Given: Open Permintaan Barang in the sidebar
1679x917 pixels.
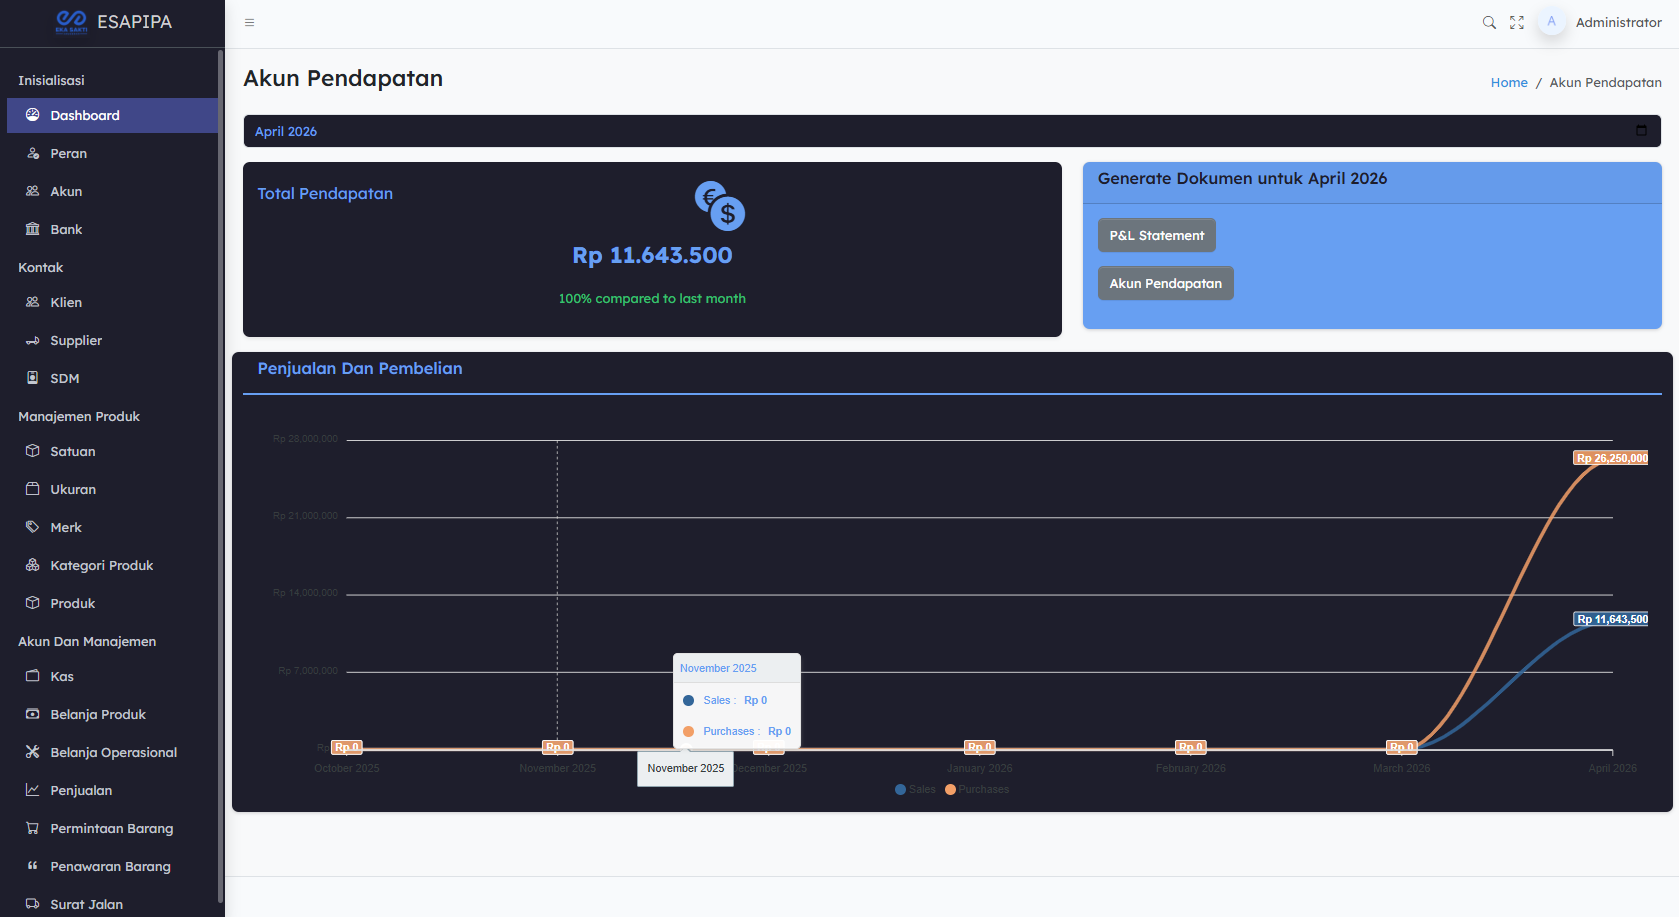Looking at the screenshot, I should [112, 828].
